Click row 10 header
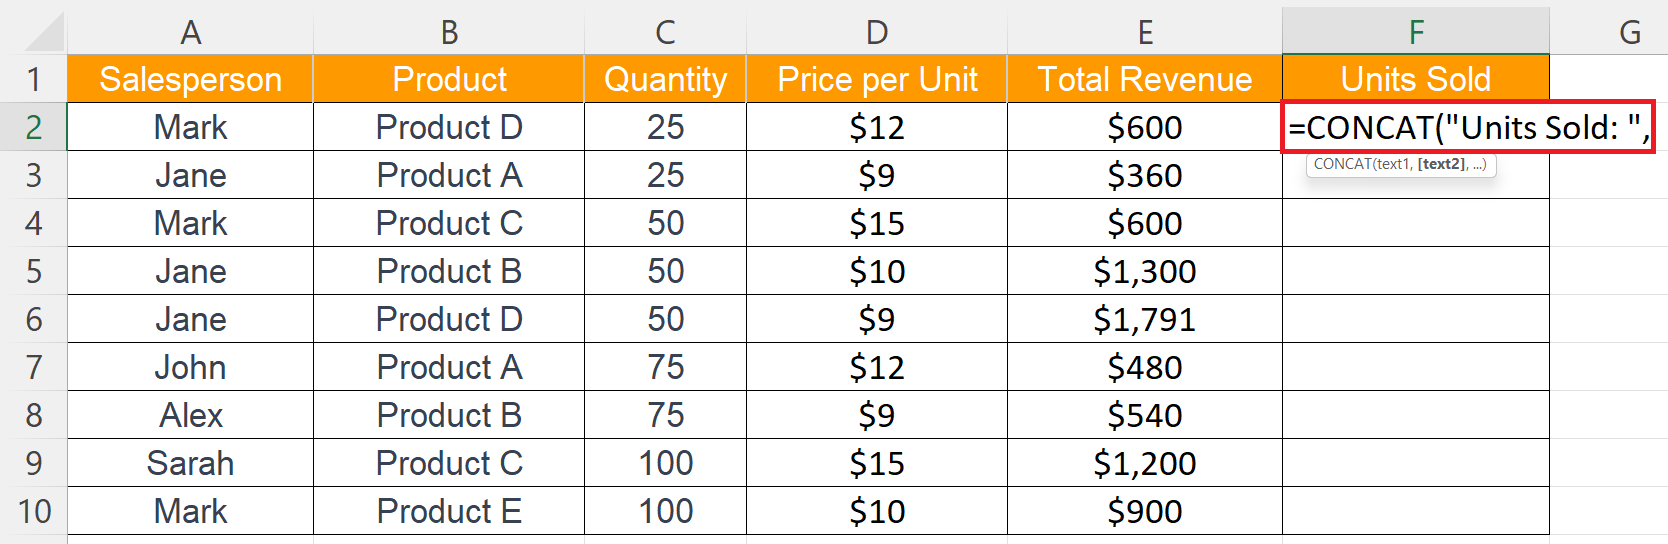This screenshot has width=1668, height=544. 34,511
